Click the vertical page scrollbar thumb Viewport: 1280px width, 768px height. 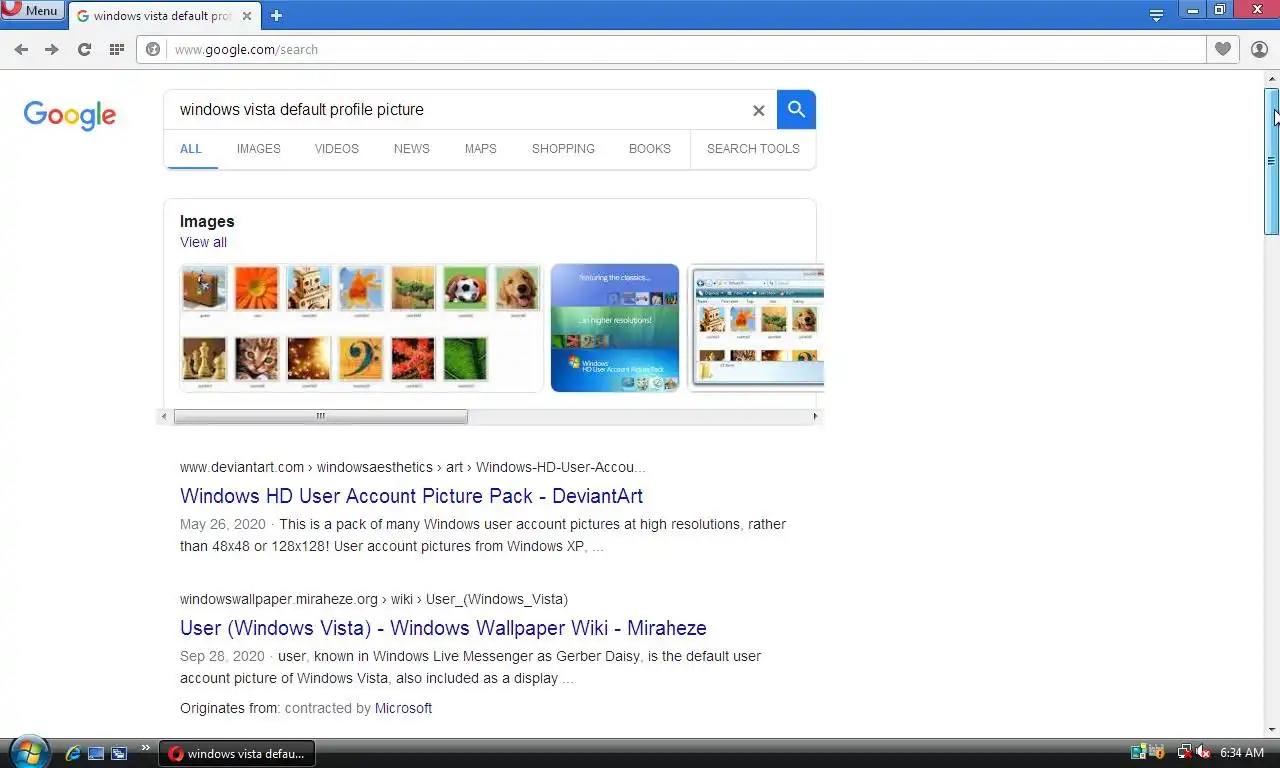tap(1272, 161)
